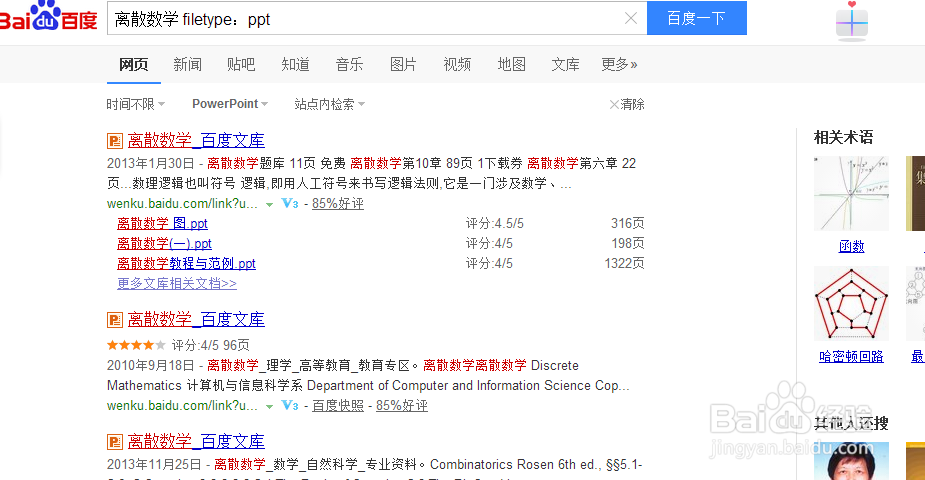Open the 视频 tab

pos(457,64)
